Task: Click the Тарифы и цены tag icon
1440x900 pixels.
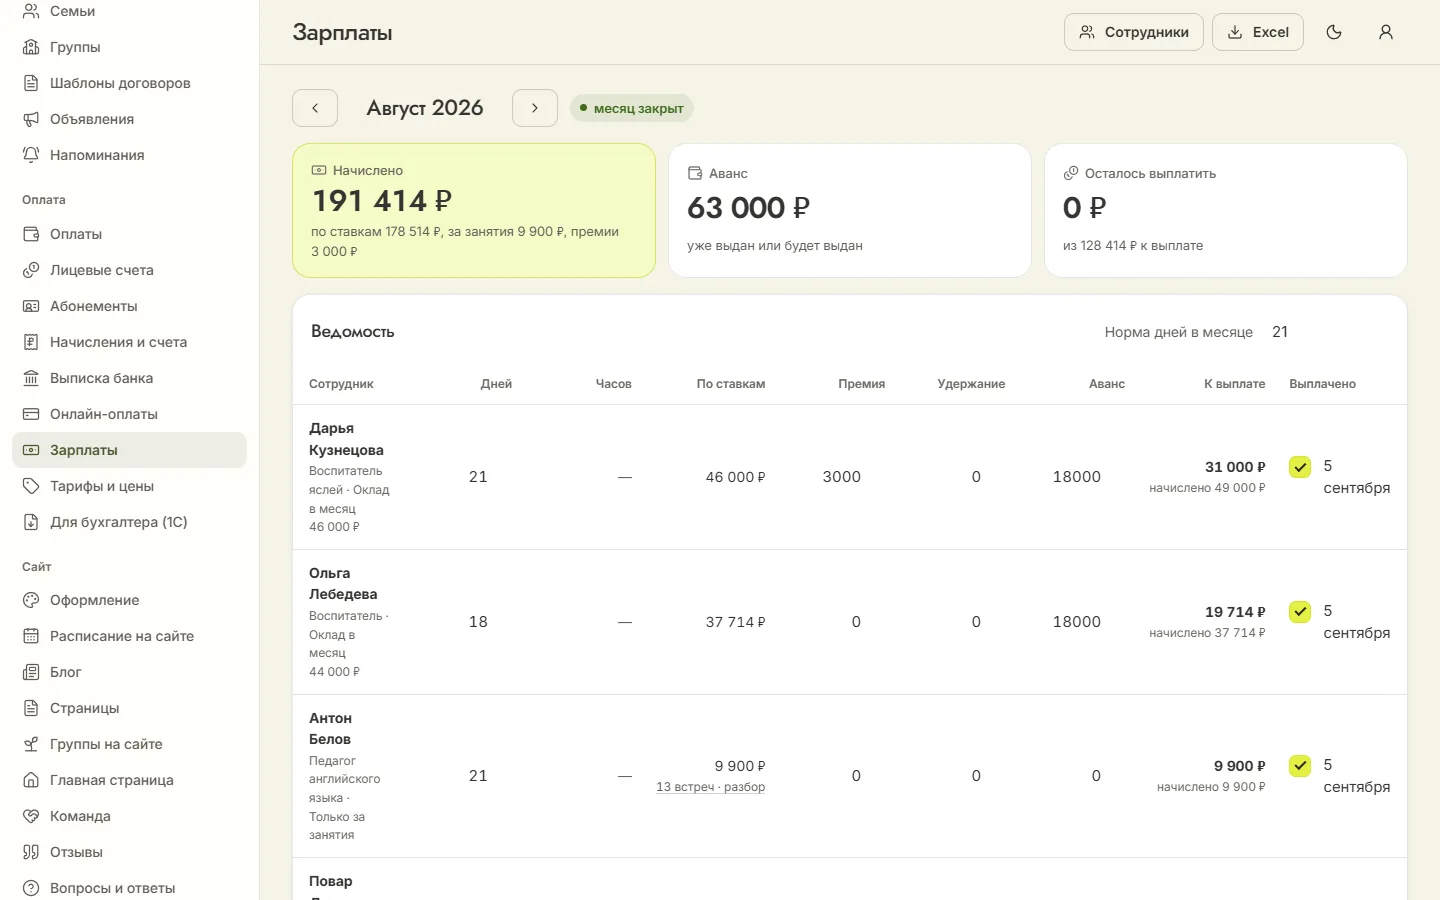Action: 31,486
